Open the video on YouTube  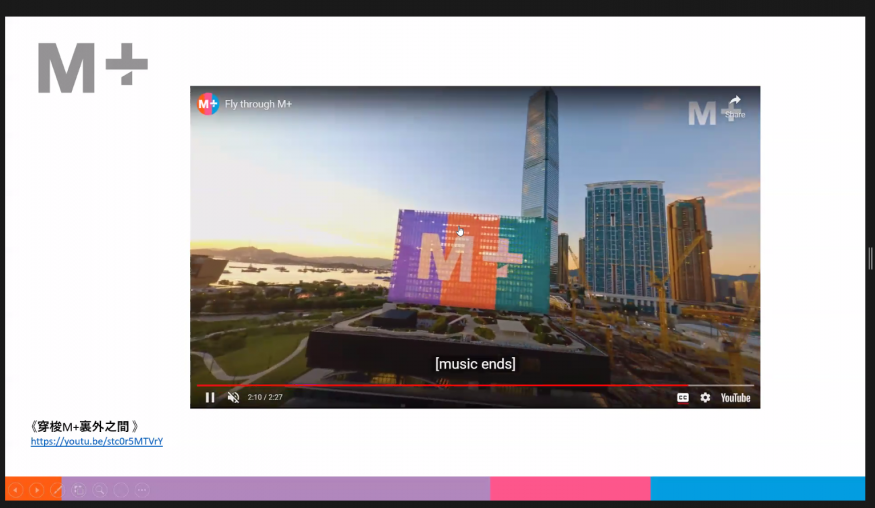[735, 397]
